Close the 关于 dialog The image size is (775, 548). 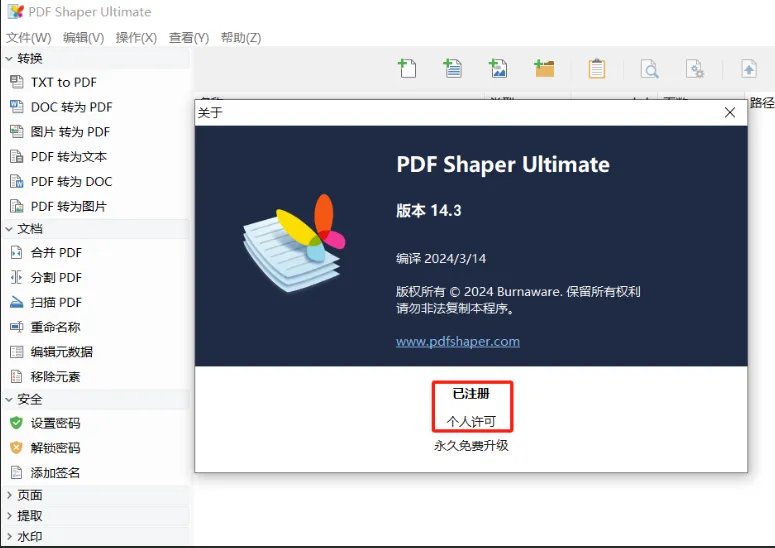[730, 113]
